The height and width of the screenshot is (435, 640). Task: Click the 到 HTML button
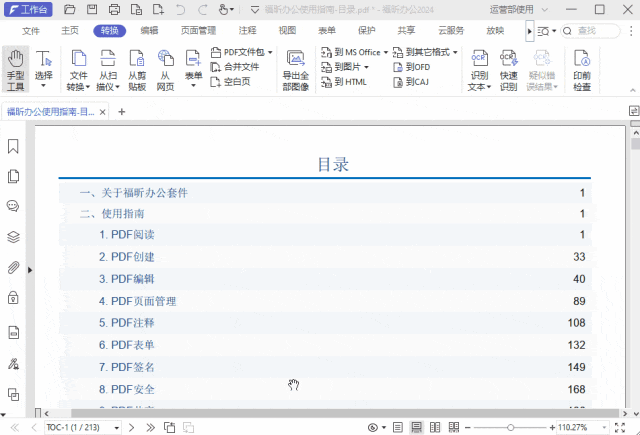click(344, 82)
